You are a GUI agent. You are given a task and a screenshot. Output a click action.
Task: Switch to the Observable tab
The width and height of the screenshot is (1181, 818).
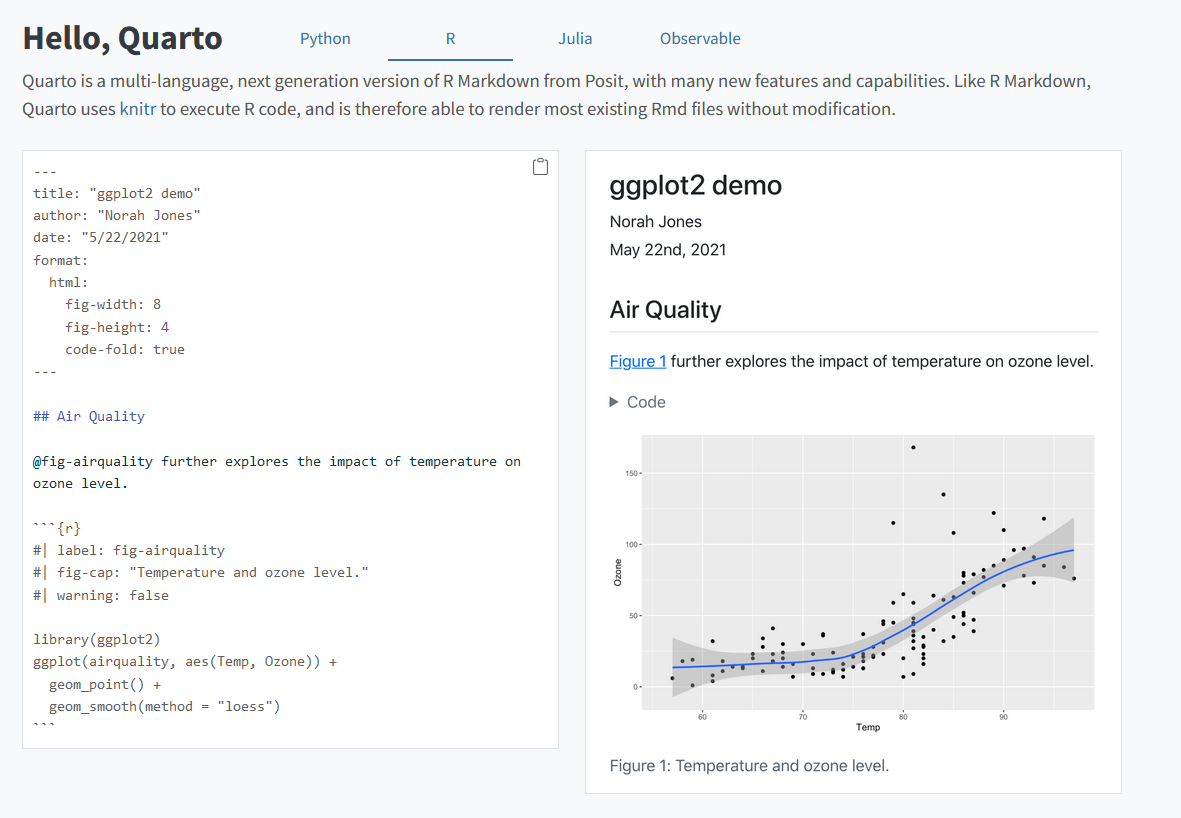pos(700,38)
